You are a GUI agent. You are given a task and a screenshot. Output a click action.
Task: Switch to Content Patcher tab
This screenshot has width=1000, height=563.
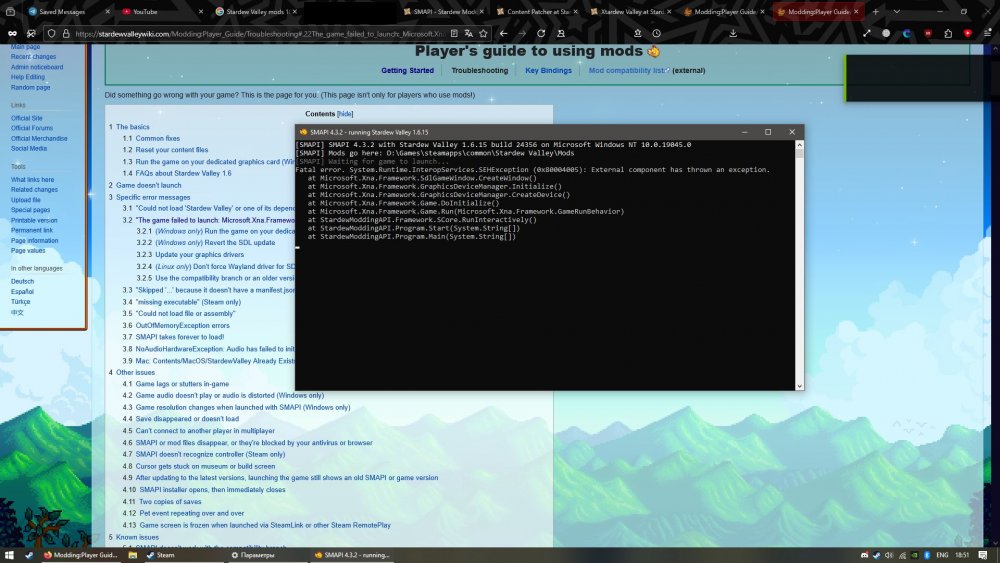(536, 11)
